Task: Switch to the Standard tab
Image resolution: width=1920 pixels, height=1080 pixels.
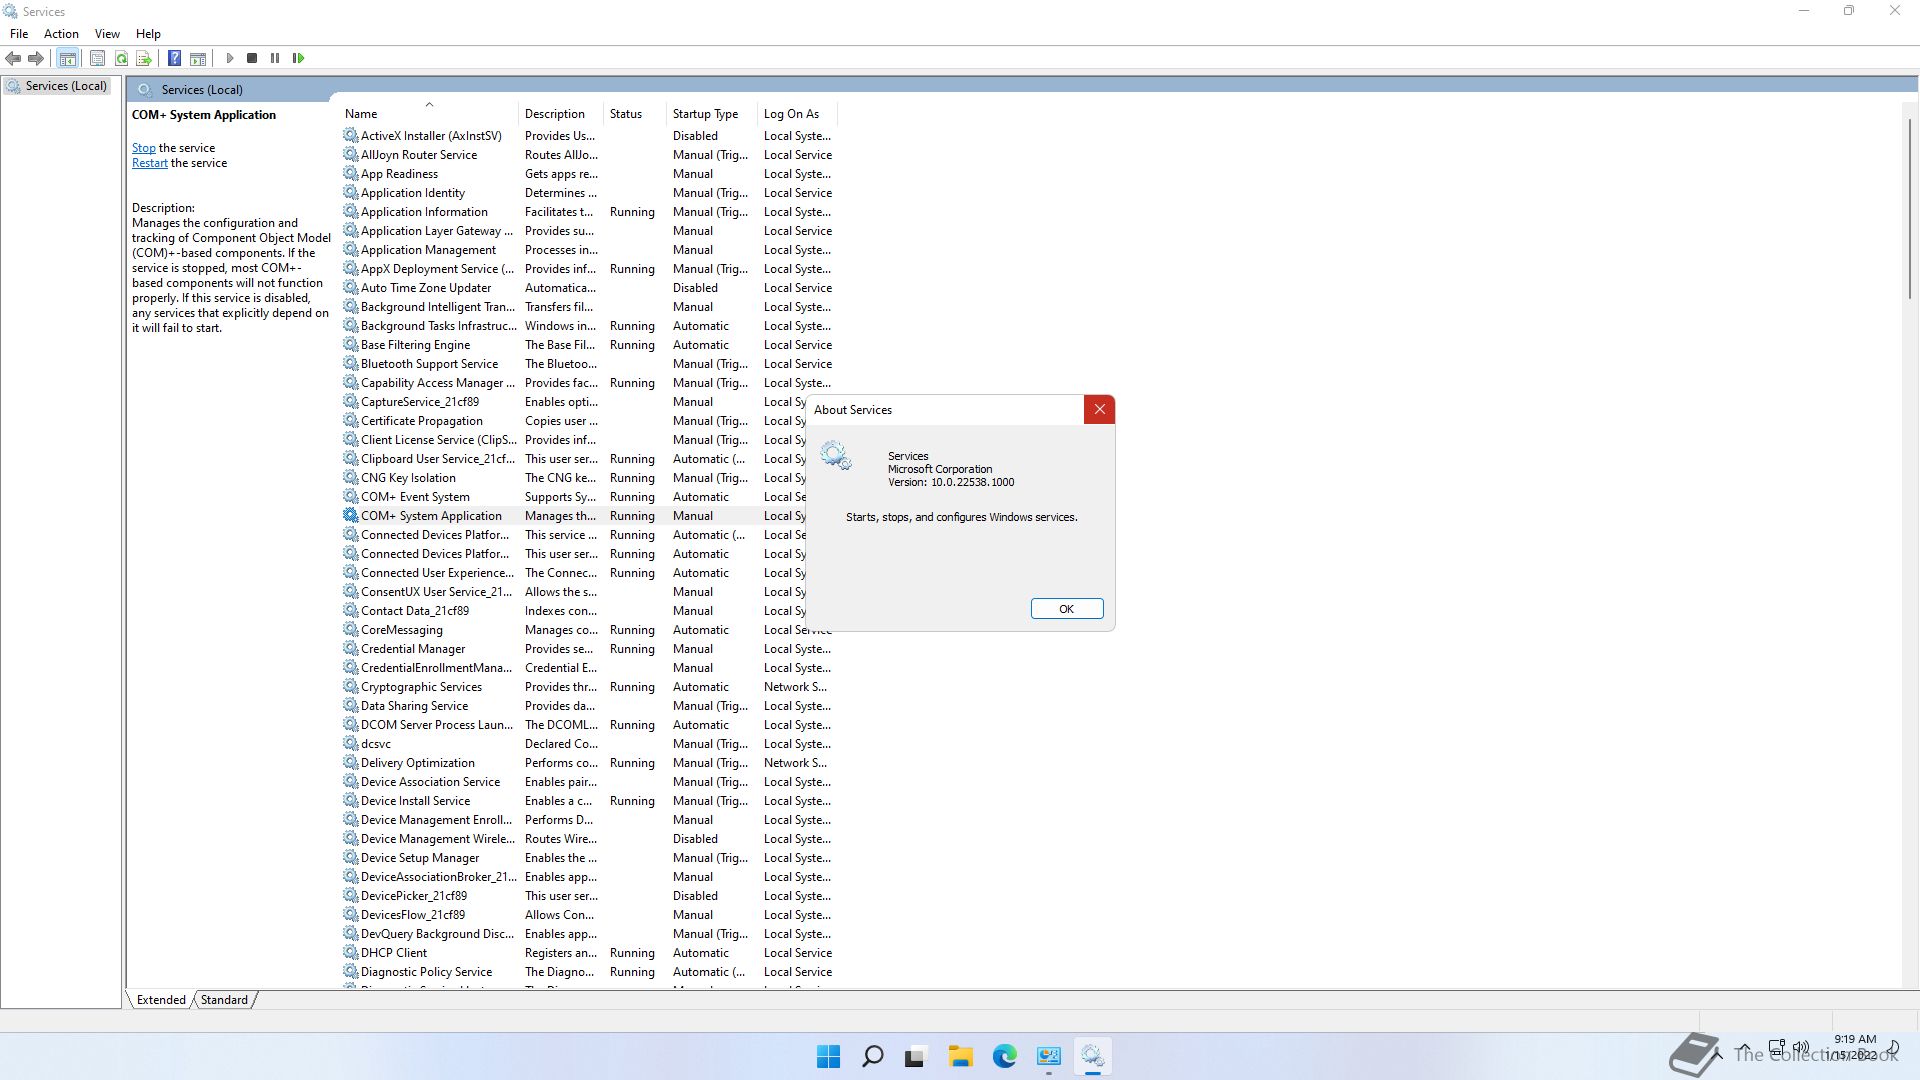Action: [224, 999]
